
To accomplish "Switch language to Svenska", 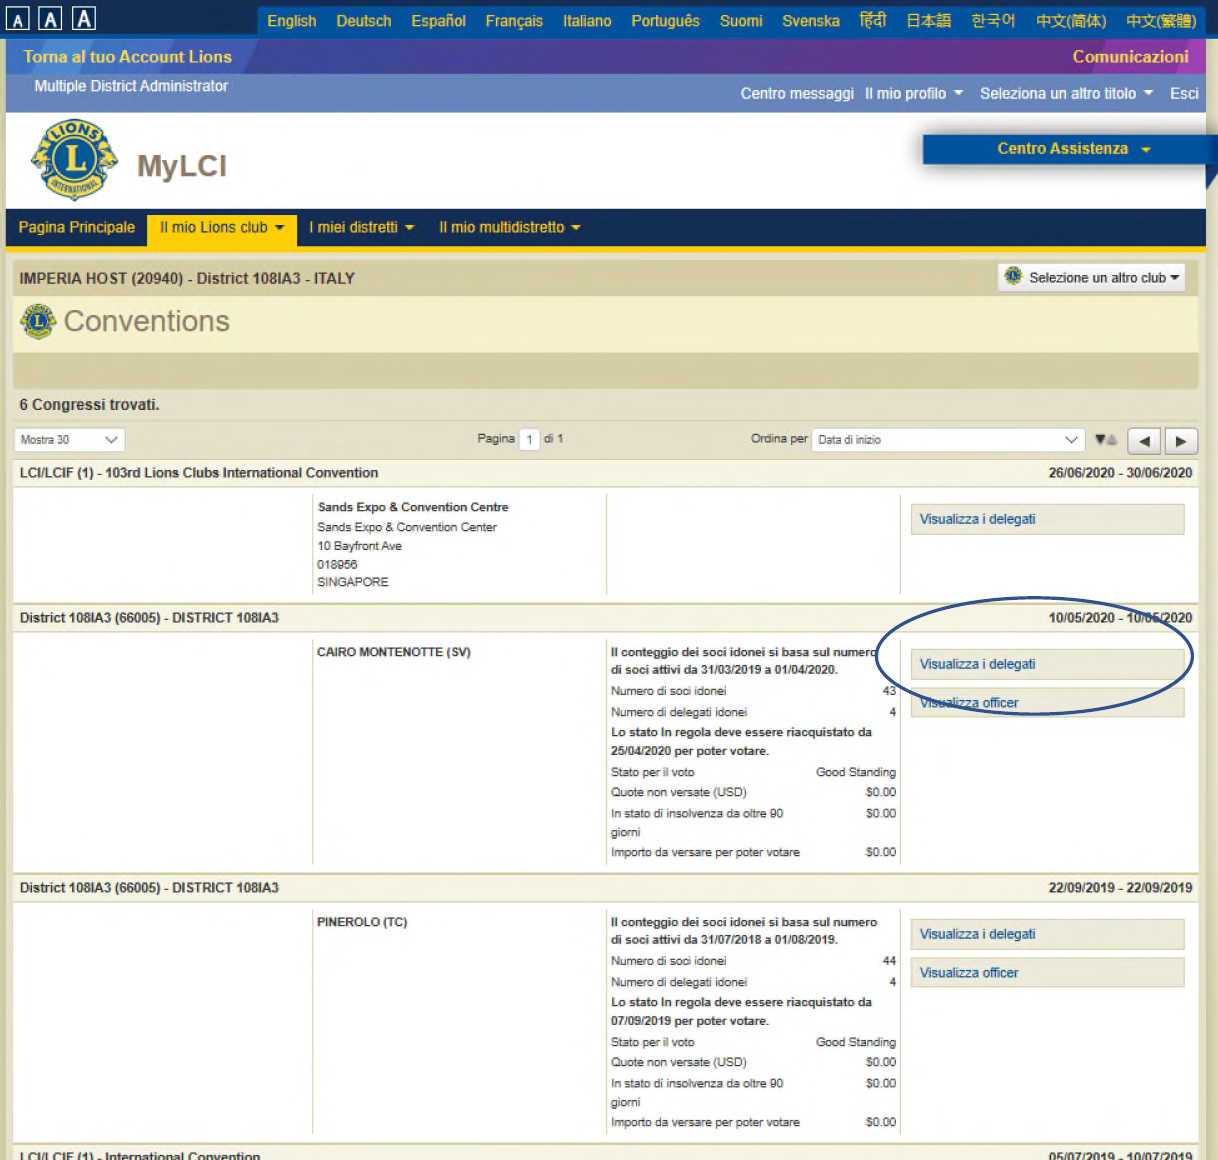I will 811,21.
